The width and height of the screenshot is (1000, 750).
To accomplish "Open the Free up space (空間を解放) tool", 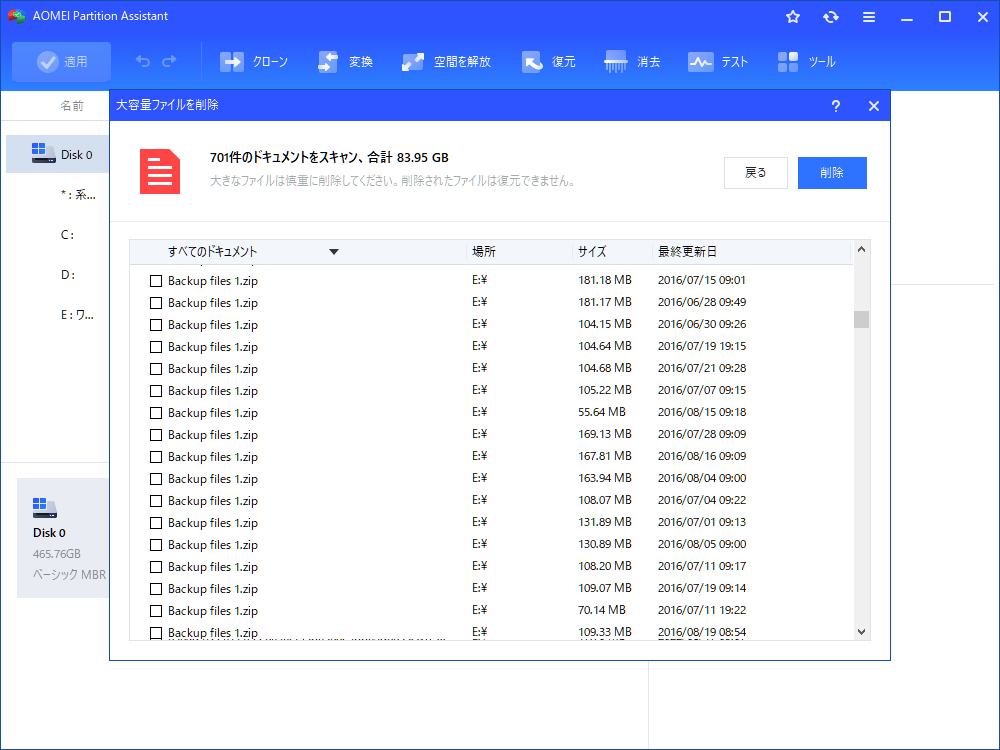I will (x=446, y=62).
